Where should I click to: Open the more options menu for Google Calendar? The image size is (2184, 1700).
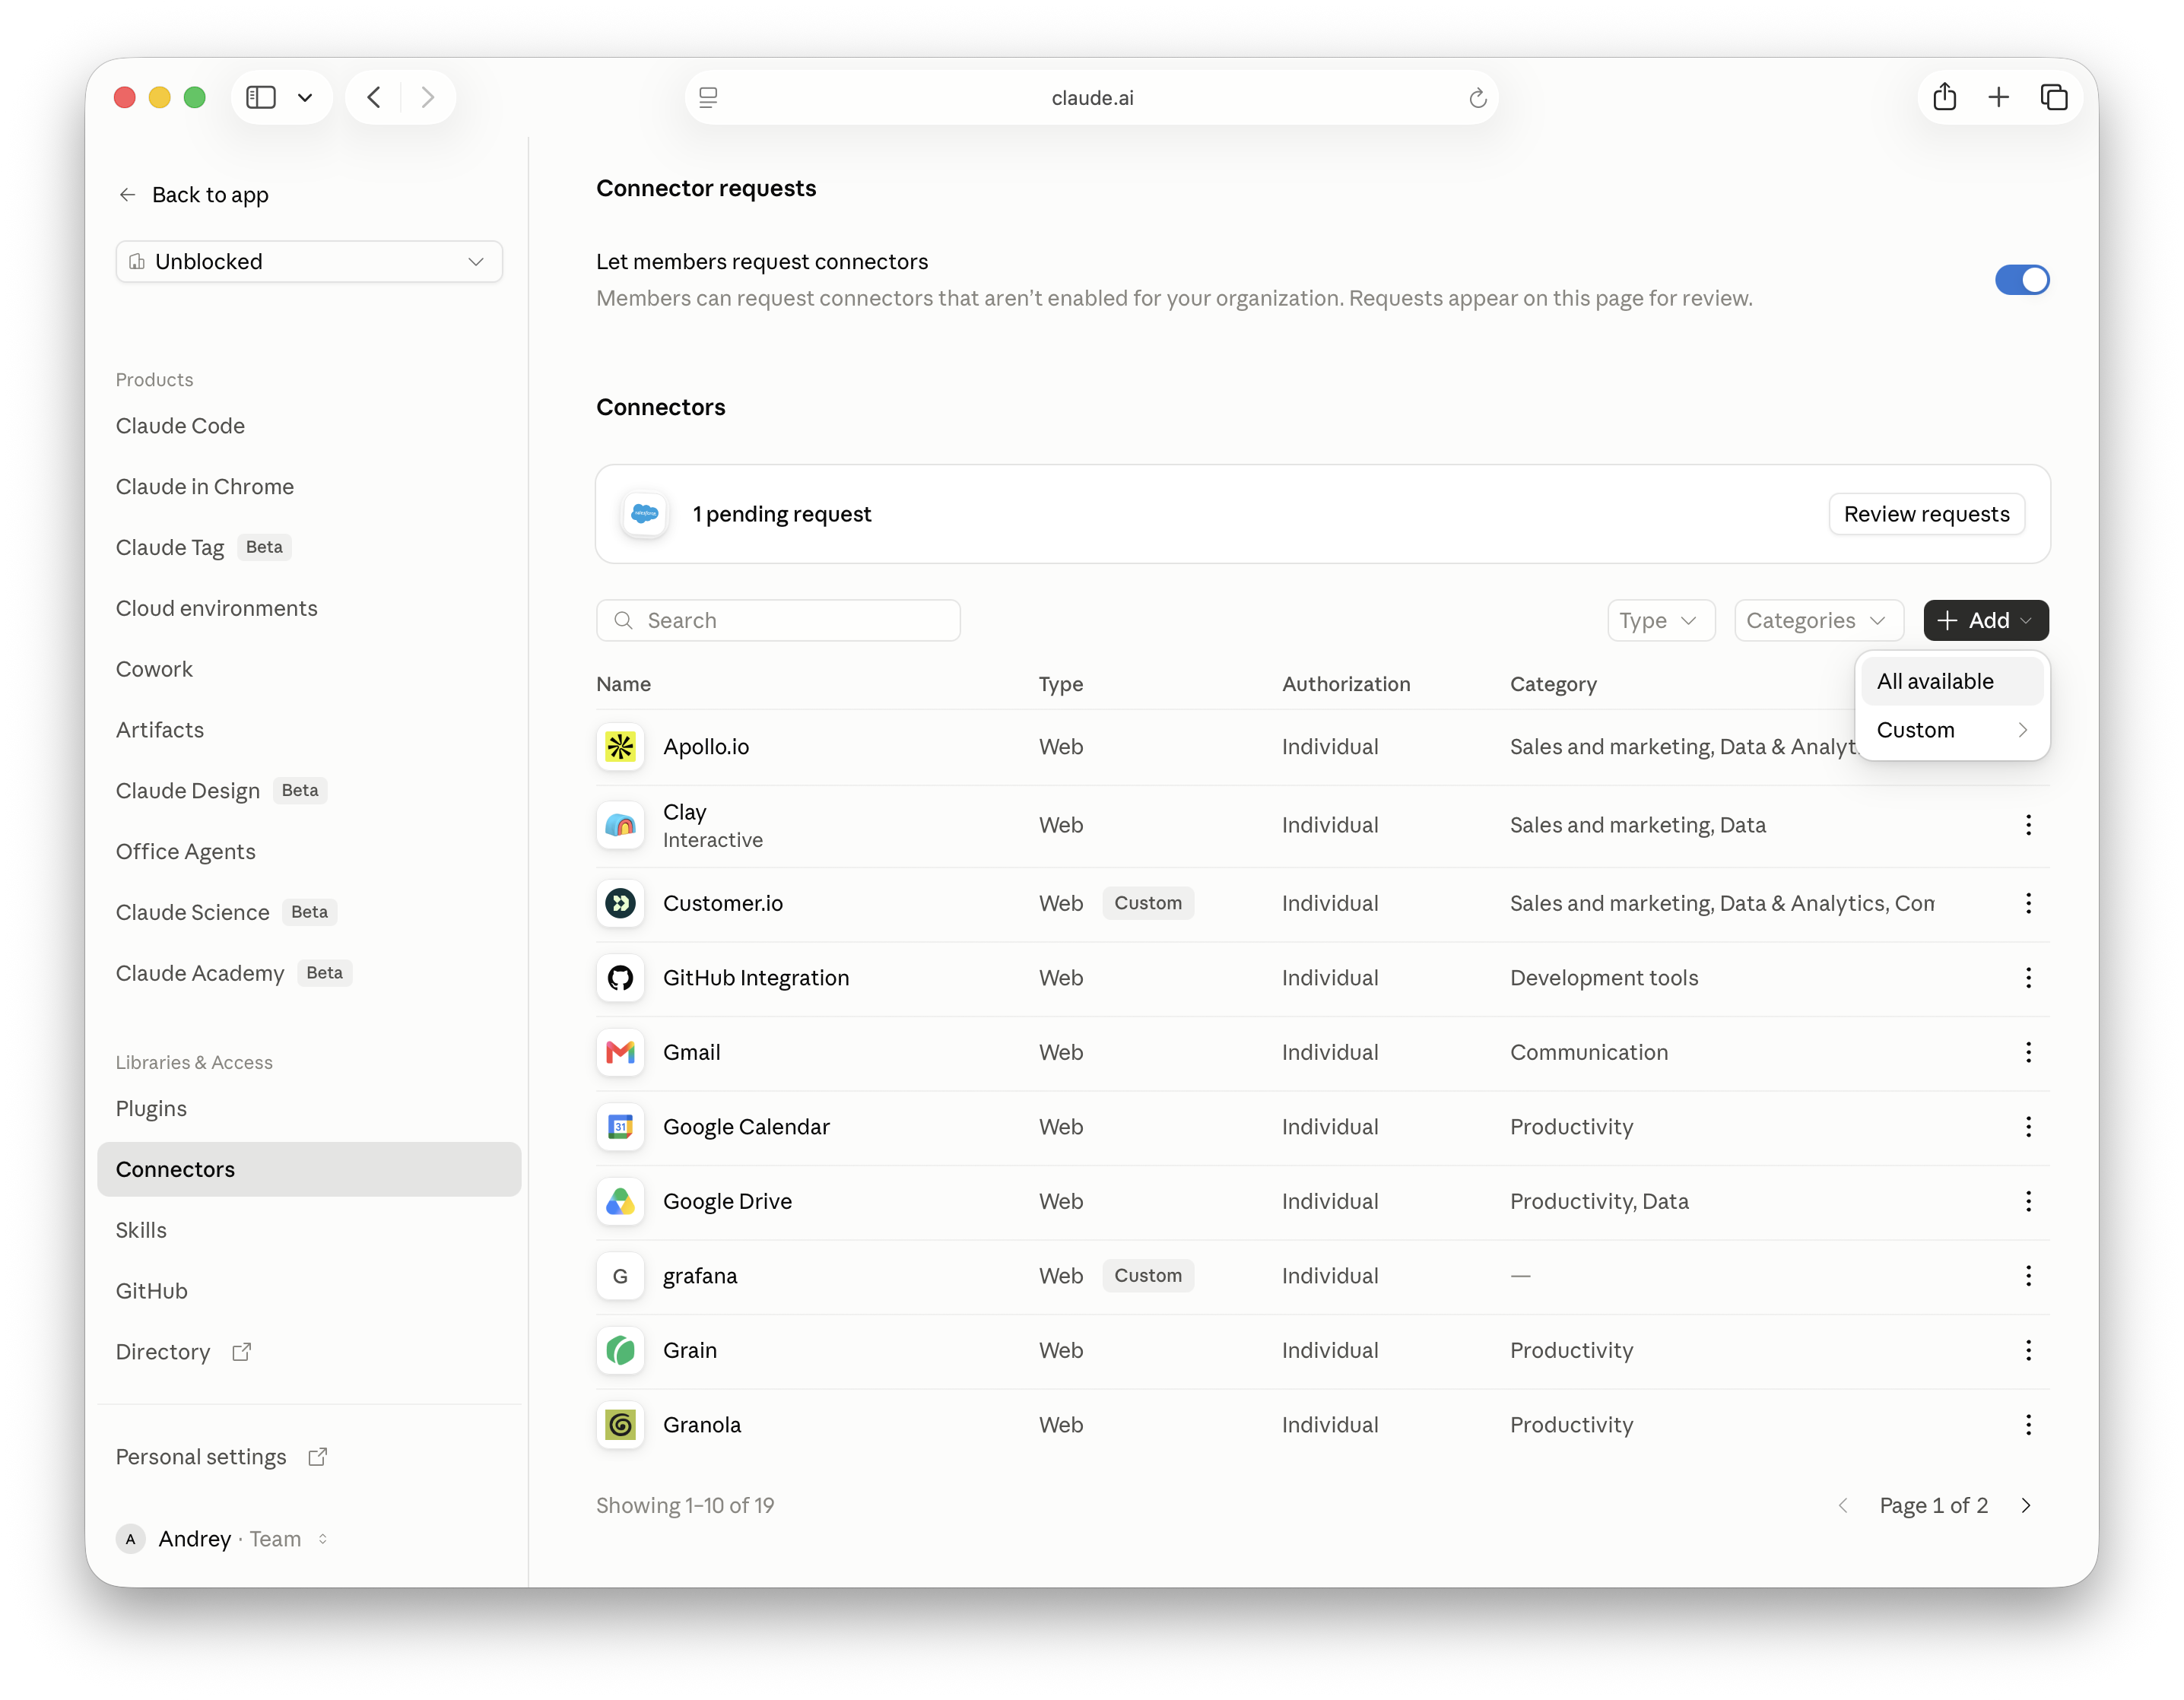(x=2028, y=1127)
